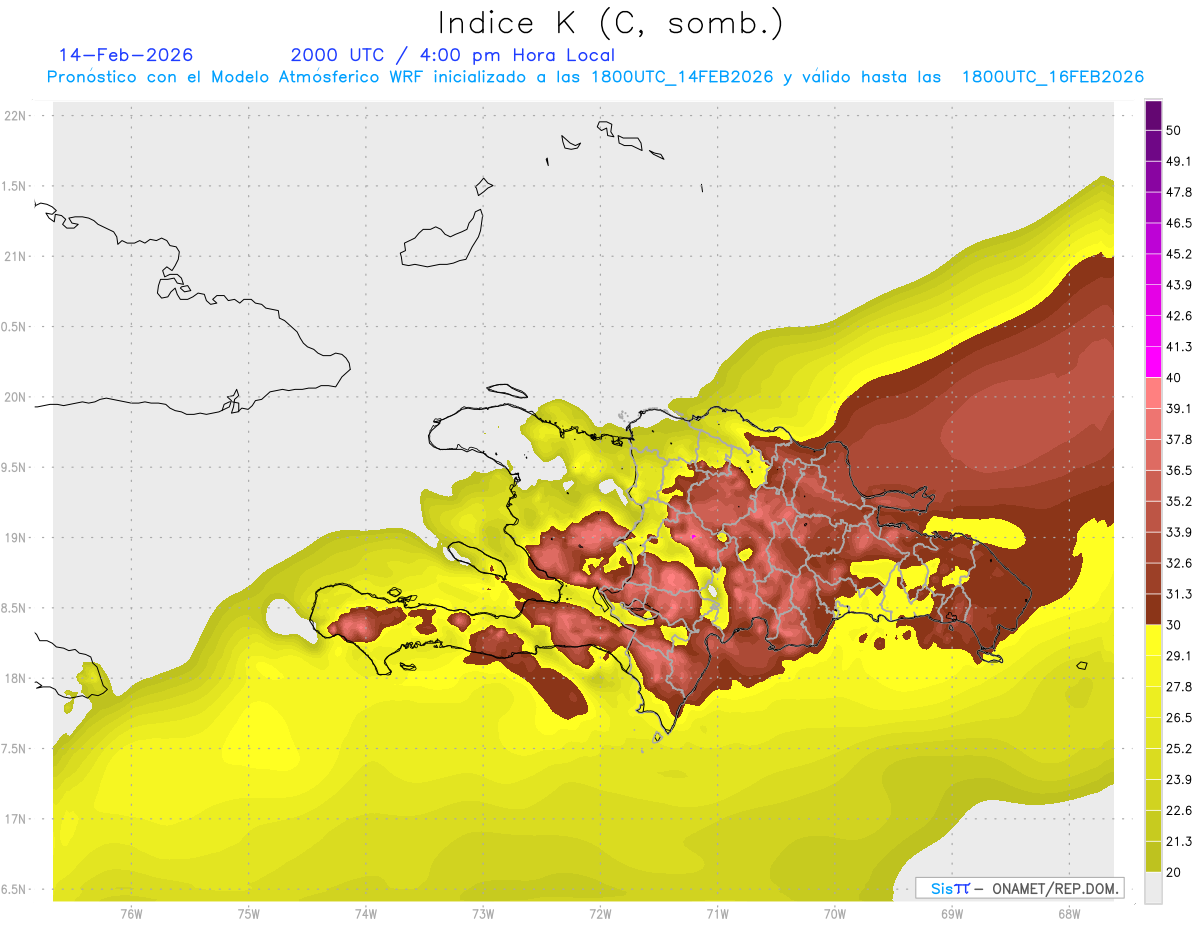Click color bar value "46.5"

click(1178, 223)
